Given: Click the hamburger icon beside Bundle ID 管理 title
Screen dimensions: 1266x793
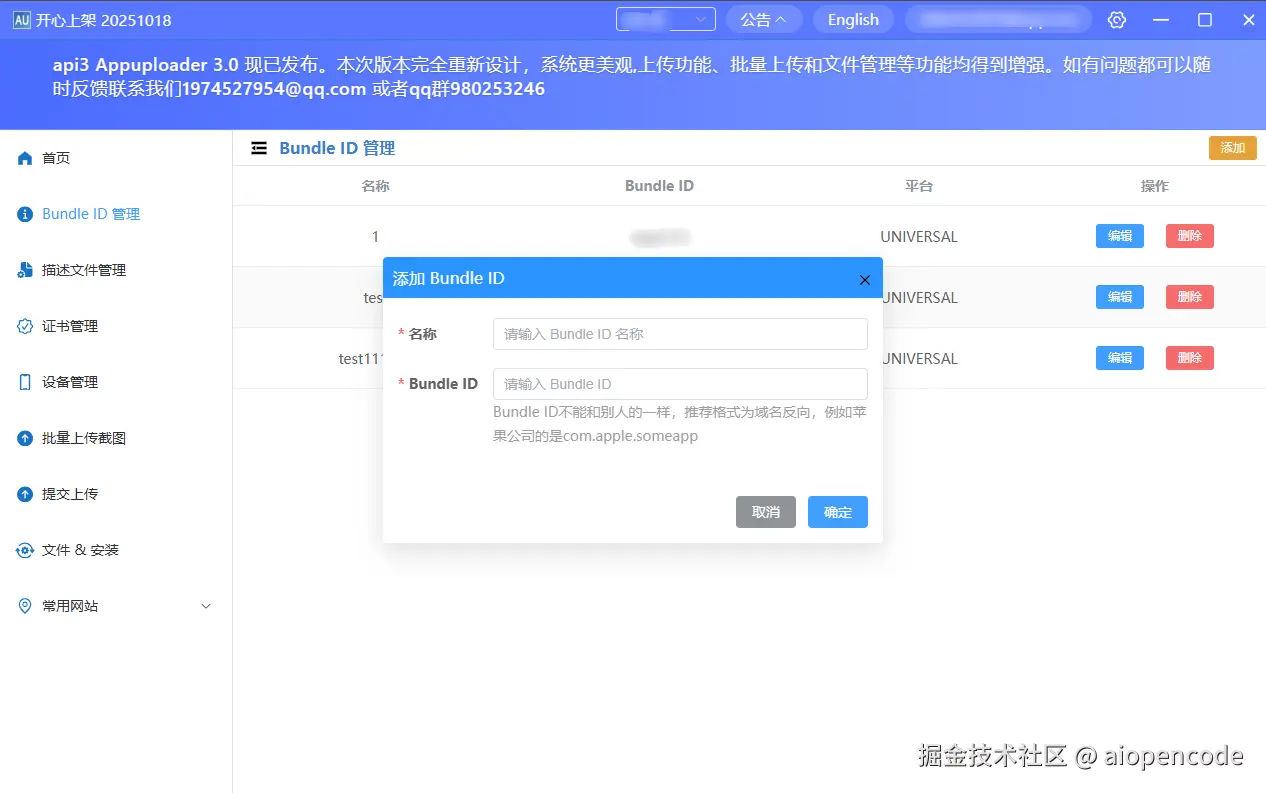Looking at the screenshot, I should point(258,147).
